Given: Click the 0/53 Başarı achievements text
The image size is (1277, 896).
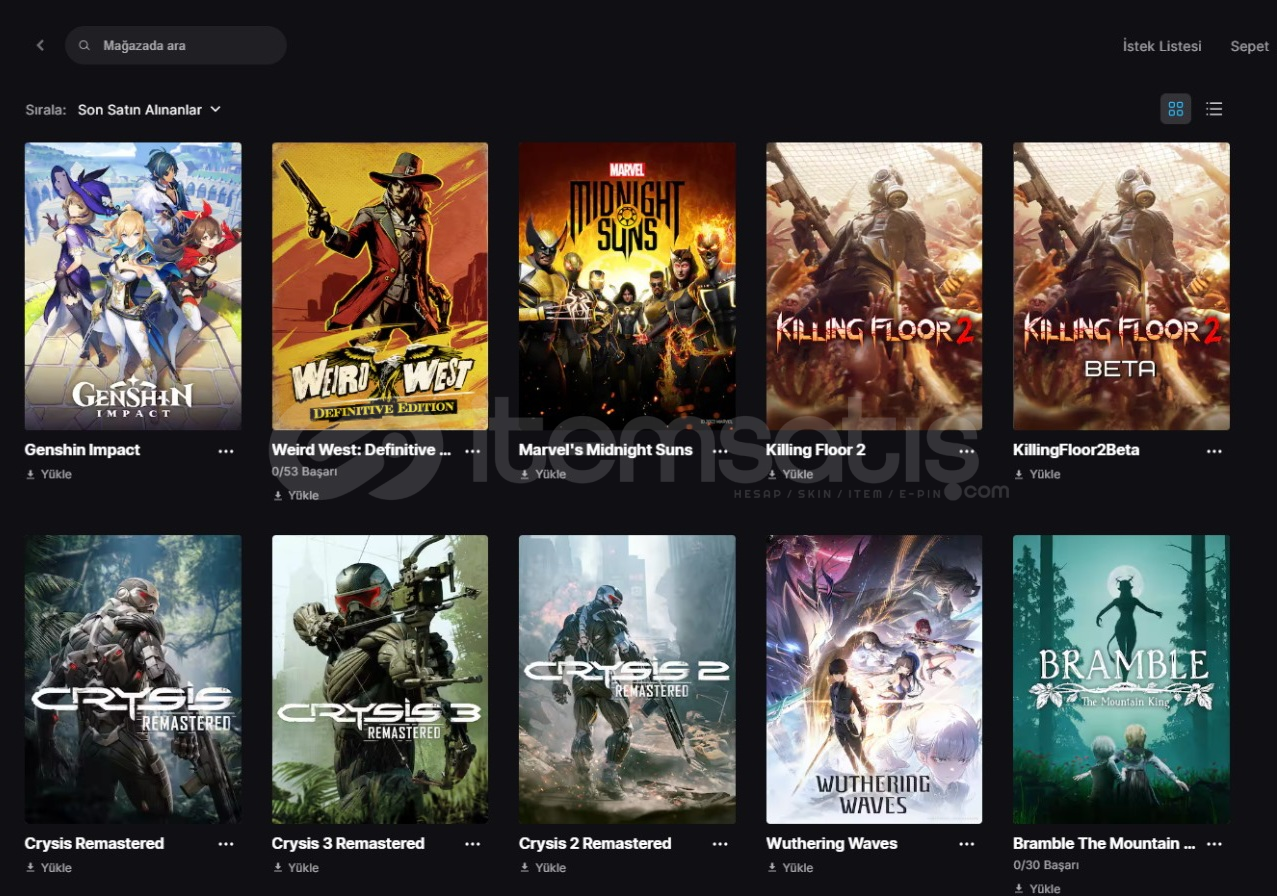Looking at the screenshot, I should (x=304, y=471).
